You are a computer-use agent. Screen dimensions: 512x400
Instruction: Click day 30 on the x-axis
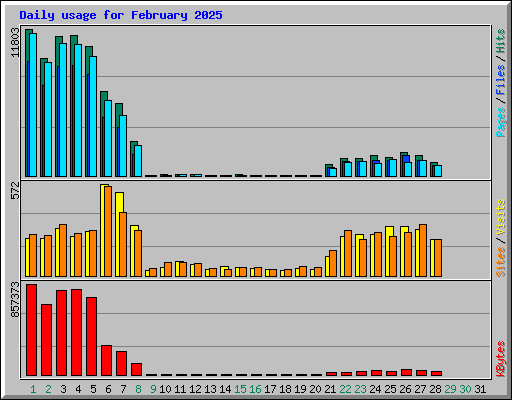tap(465, 389)
